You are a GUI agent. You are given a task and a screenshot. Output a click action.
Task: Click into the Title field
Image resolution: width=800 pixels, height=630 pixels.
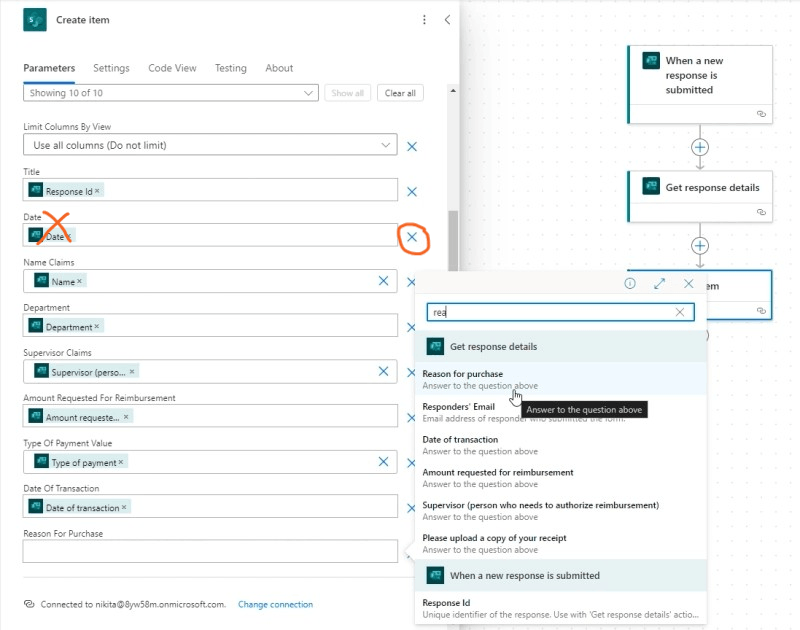210,190
